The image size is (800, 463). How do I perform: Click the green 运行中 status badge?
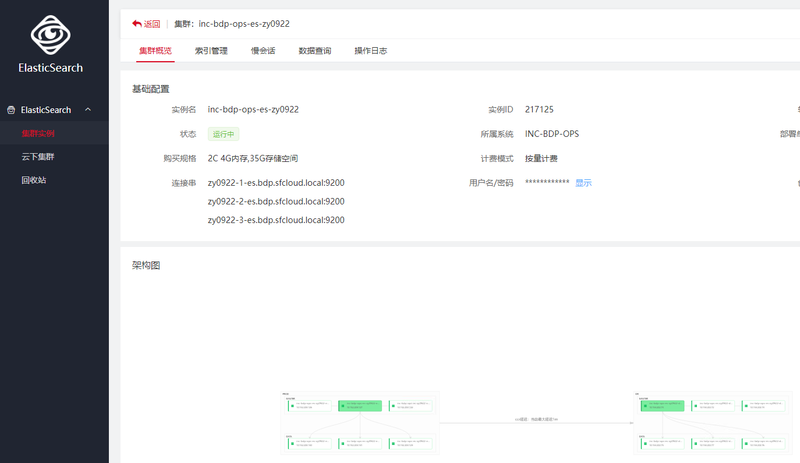pos(223,134)
